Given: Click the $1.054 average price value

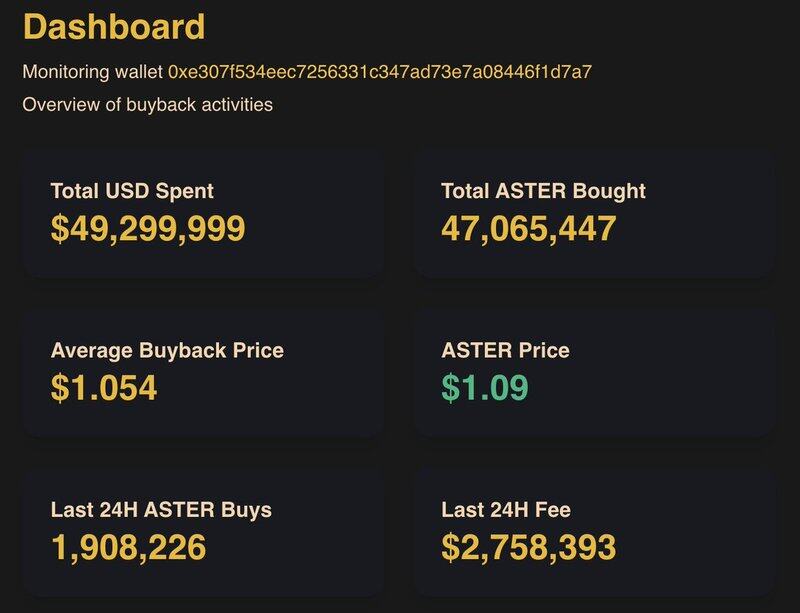Looking at the screenshot, I should (x=104, y=388).
